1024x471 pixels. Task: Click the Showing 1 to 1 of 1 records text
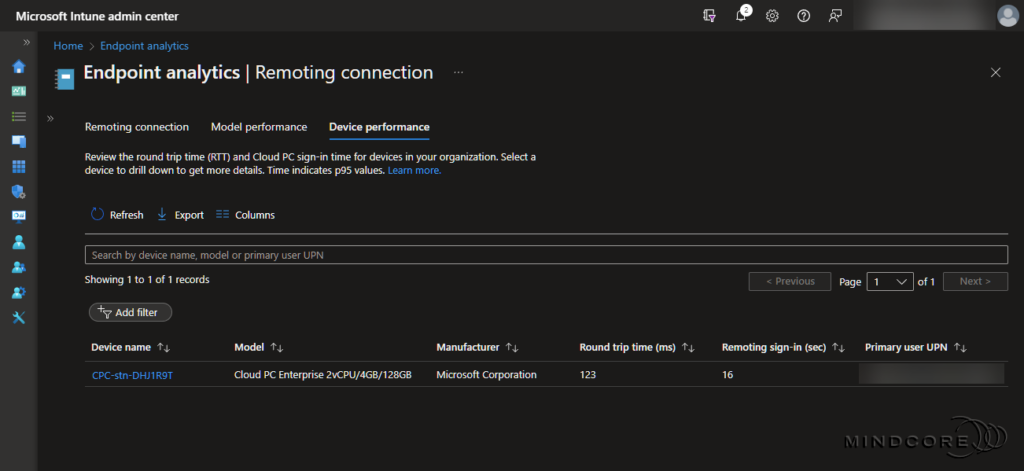coord(147,280)
